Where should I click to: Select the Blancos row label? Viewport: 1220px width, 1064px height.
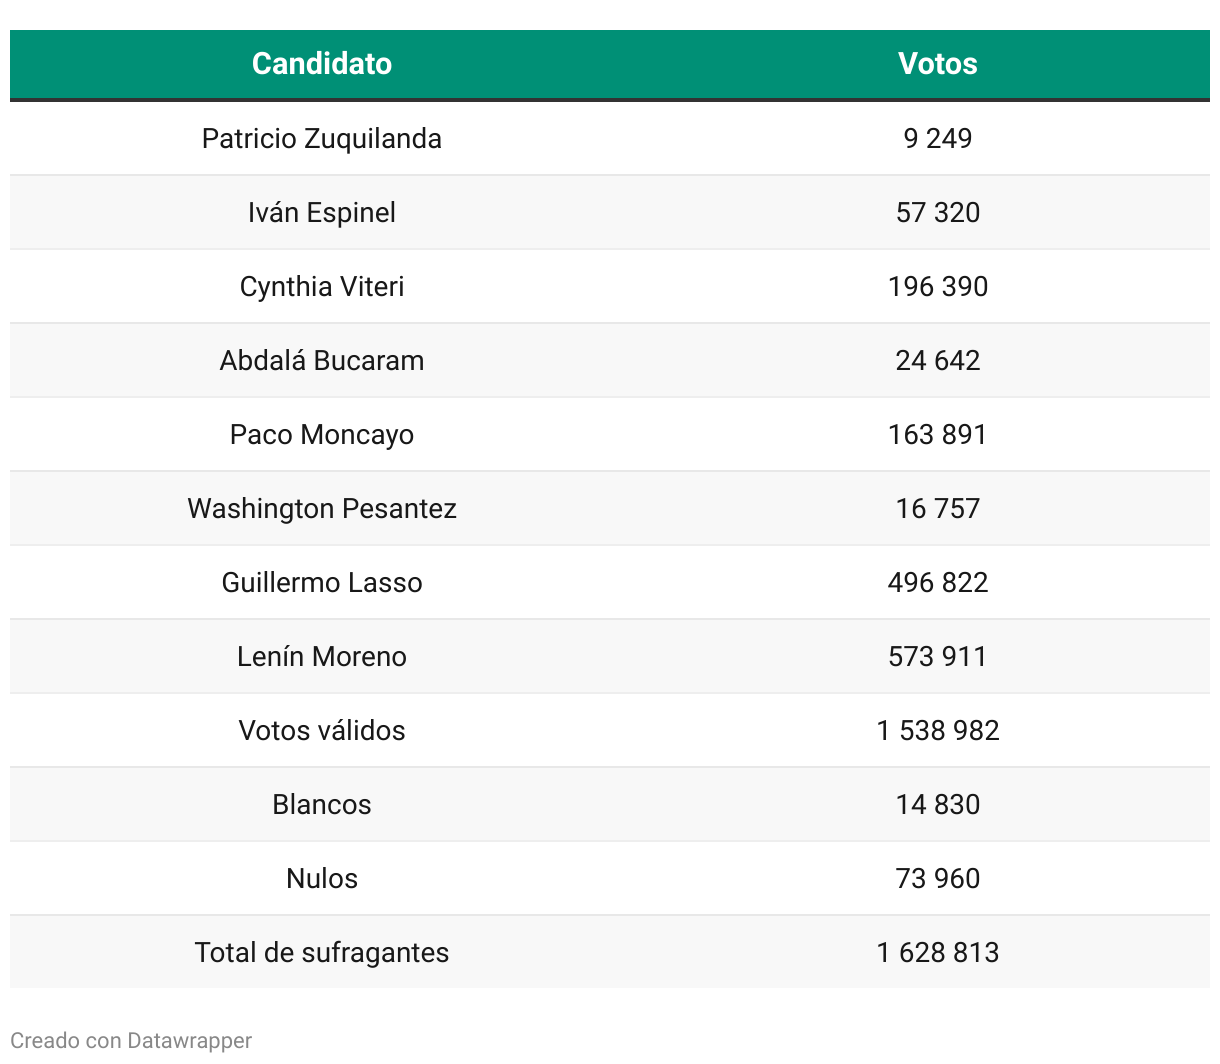point(322,804)
